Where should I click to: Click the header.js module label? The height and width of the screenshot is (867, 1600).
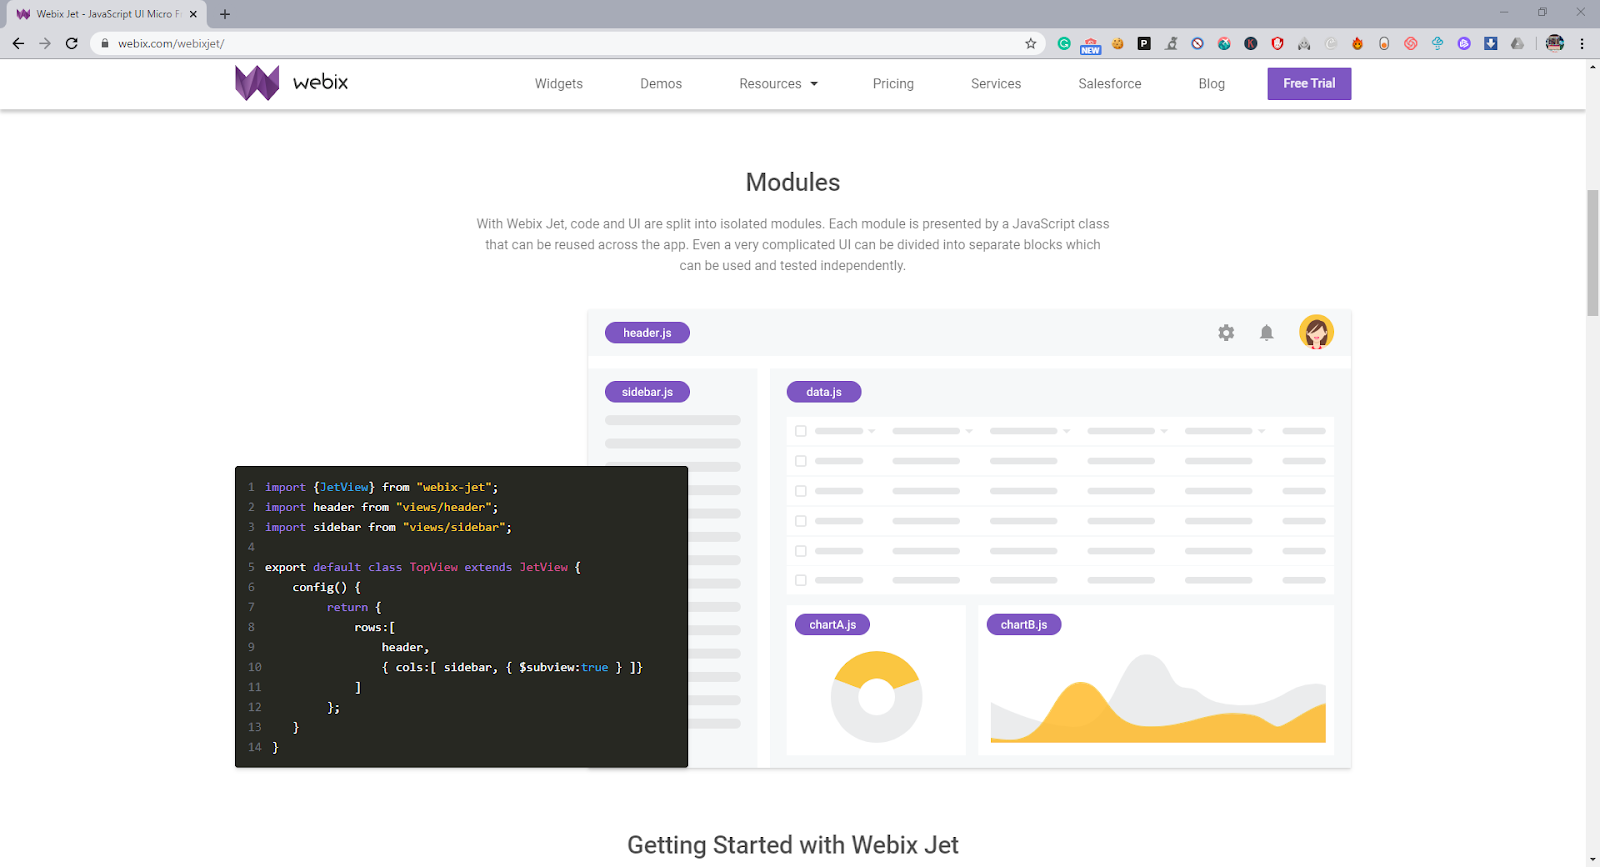click(x=647, y=333)
